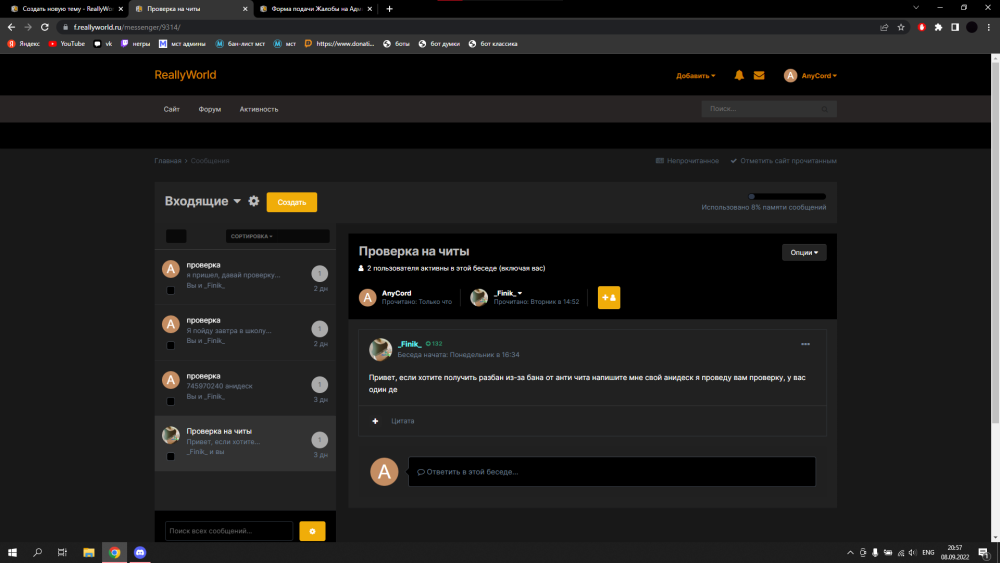Open the browser extensions puzzle icon
Viewport: 1000px width, 563px height.
click(938, 27)
